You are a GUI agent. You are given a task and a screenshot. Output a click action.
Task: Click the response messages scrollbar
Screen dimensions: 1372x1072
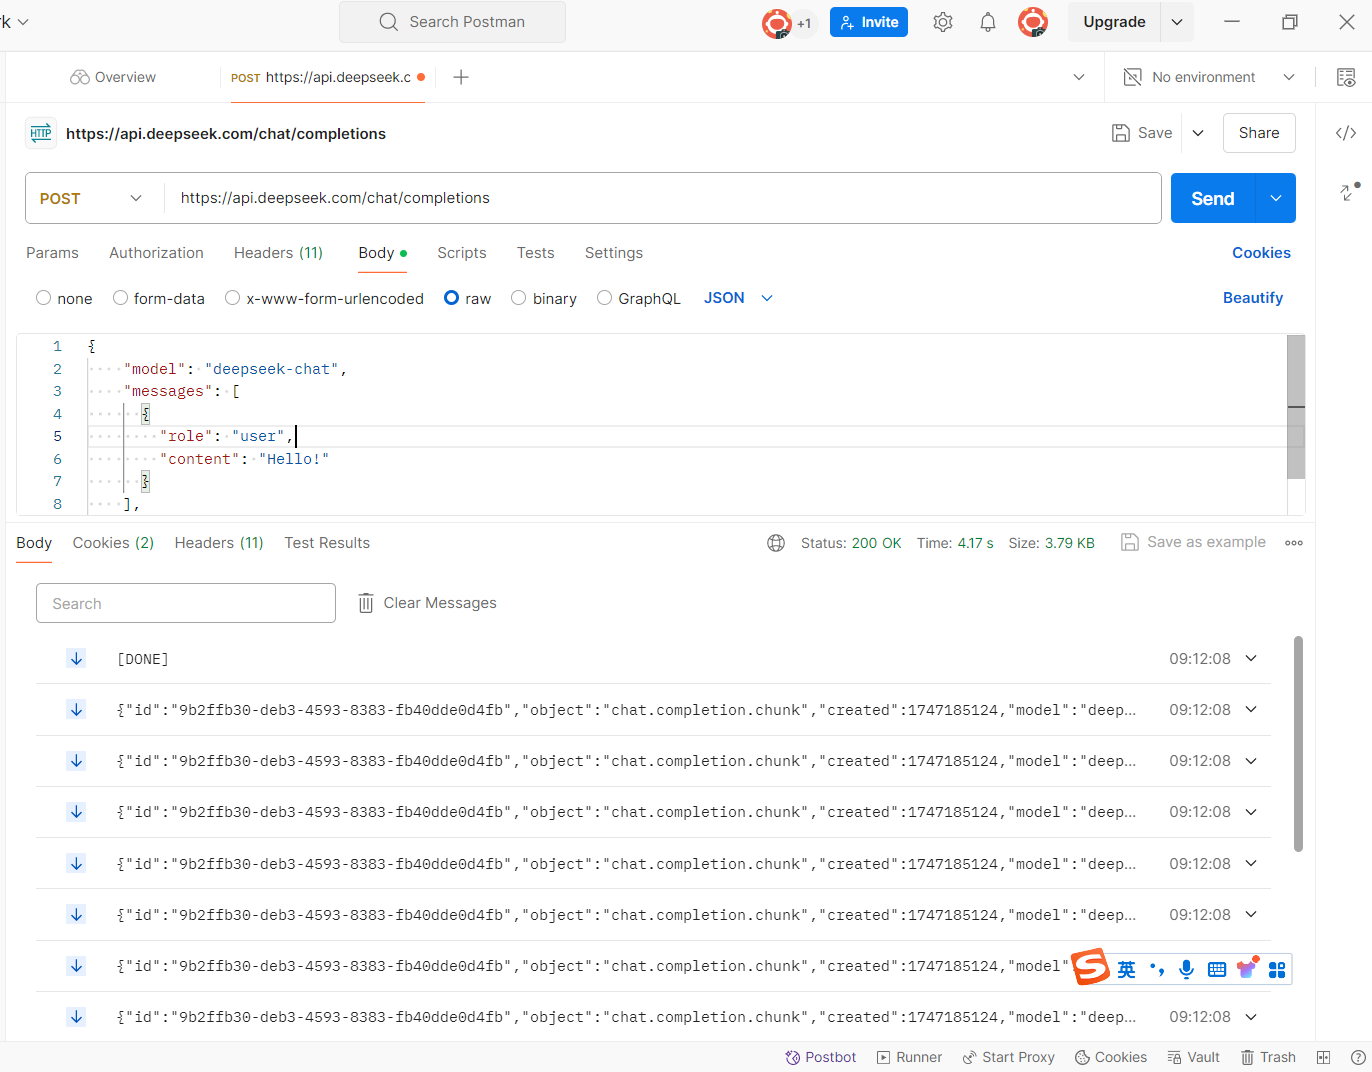click(1298, 744)
